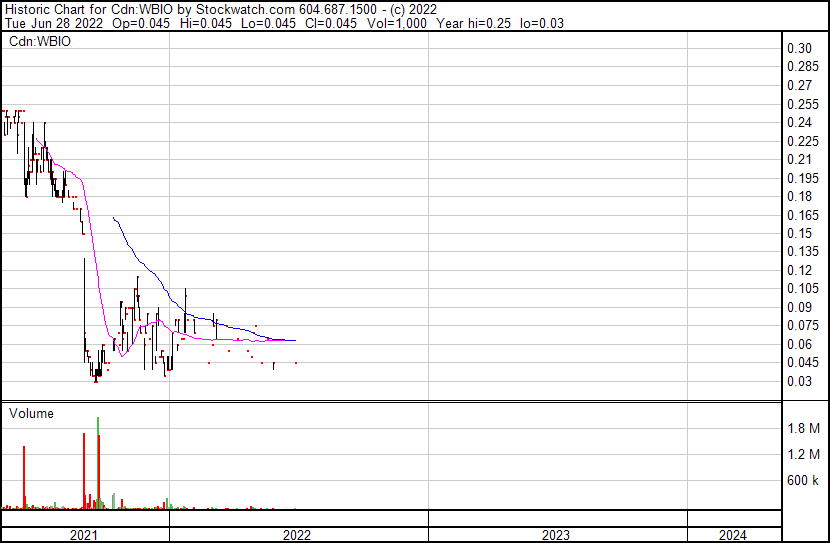
Task: Click the 1.8 M volume axis label
Action: 803,429
